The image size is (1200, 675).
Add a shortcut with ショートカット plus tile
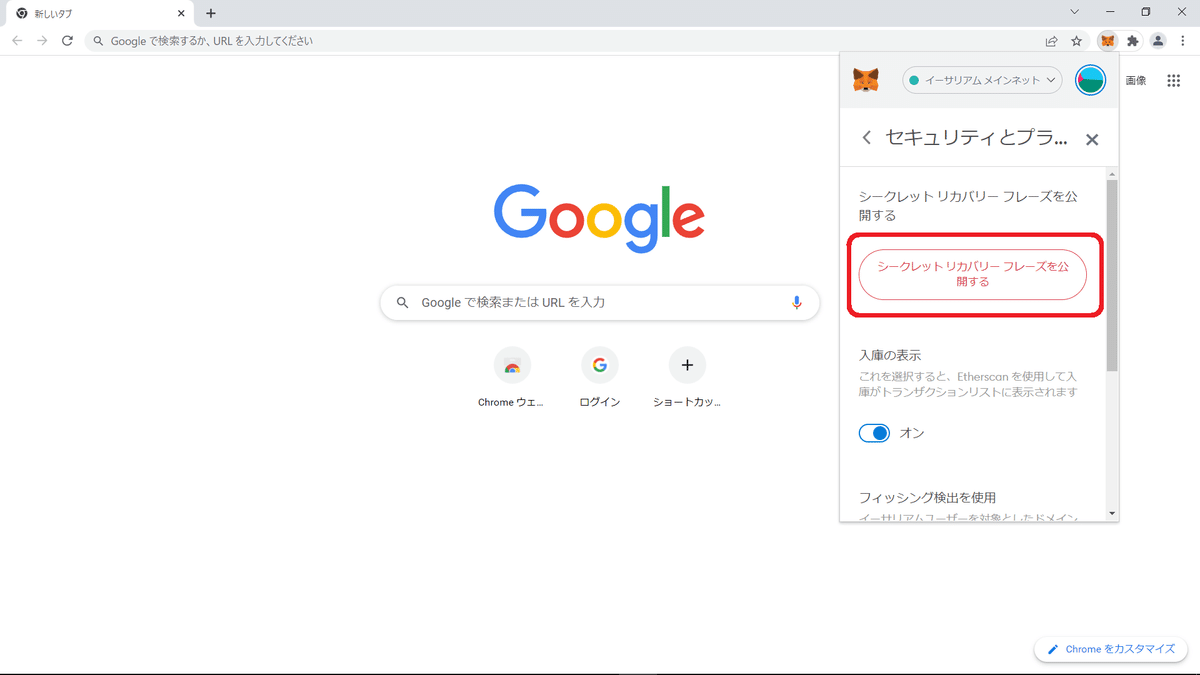pos(687,377)
